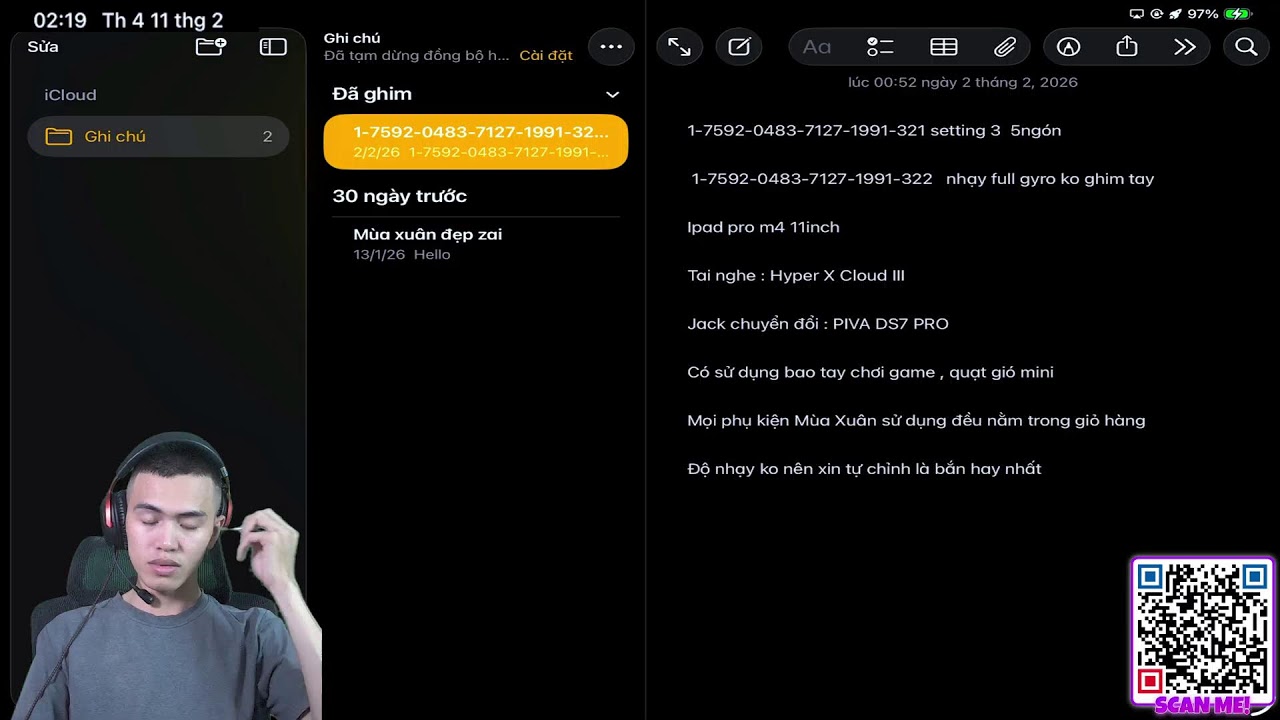Open the more options ellipsis button
Image resolution: width=1280 pixels, height=720 pixels.
pos(611,47)
